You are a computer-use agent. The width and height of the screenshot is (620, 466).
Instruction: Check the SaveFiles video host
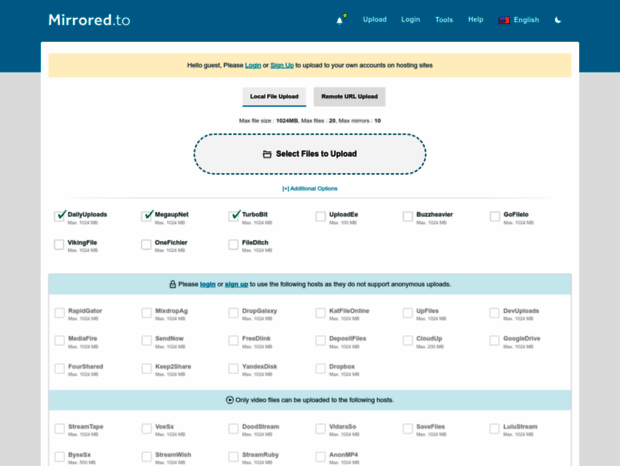pos(408,429)
